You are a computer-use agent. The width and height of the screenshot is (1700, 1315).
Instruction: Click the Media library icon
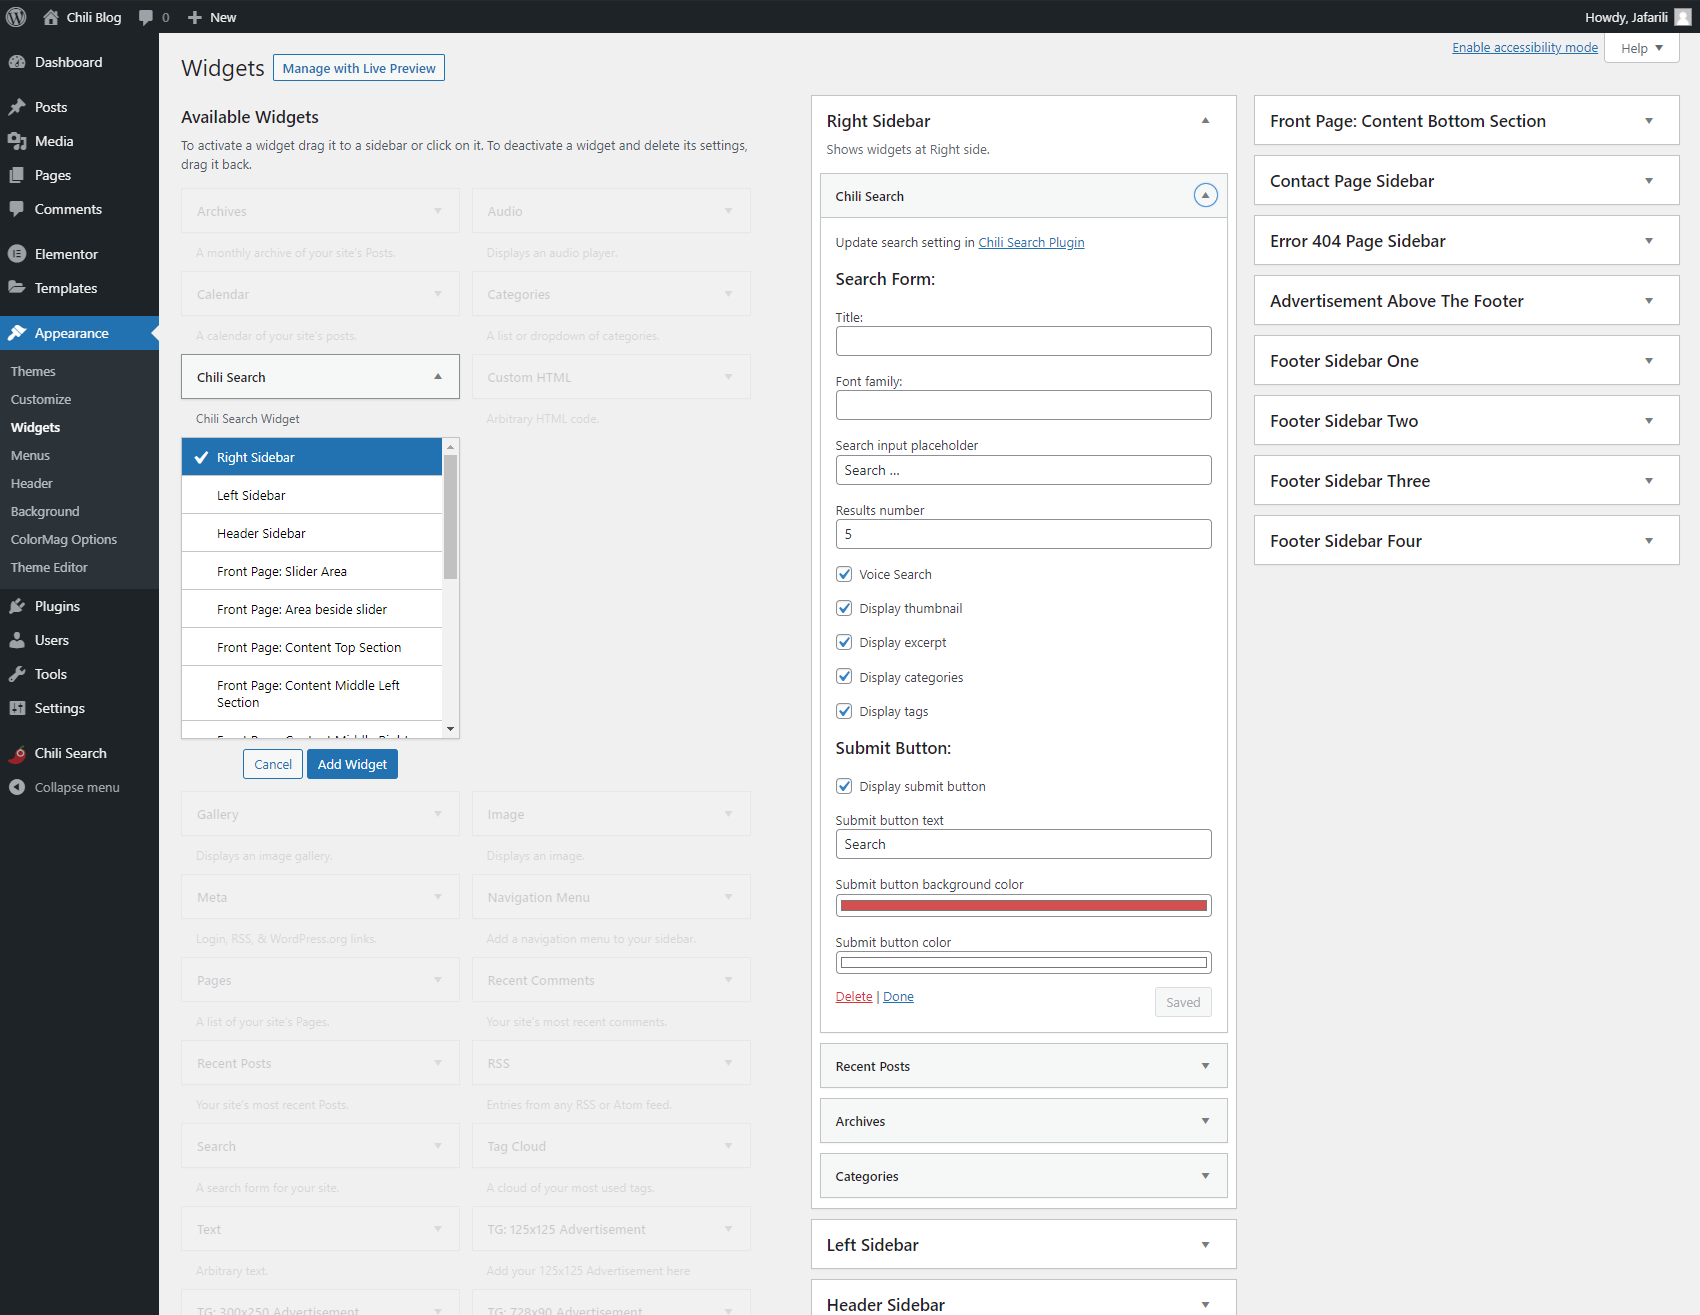[x=17, y=141]
